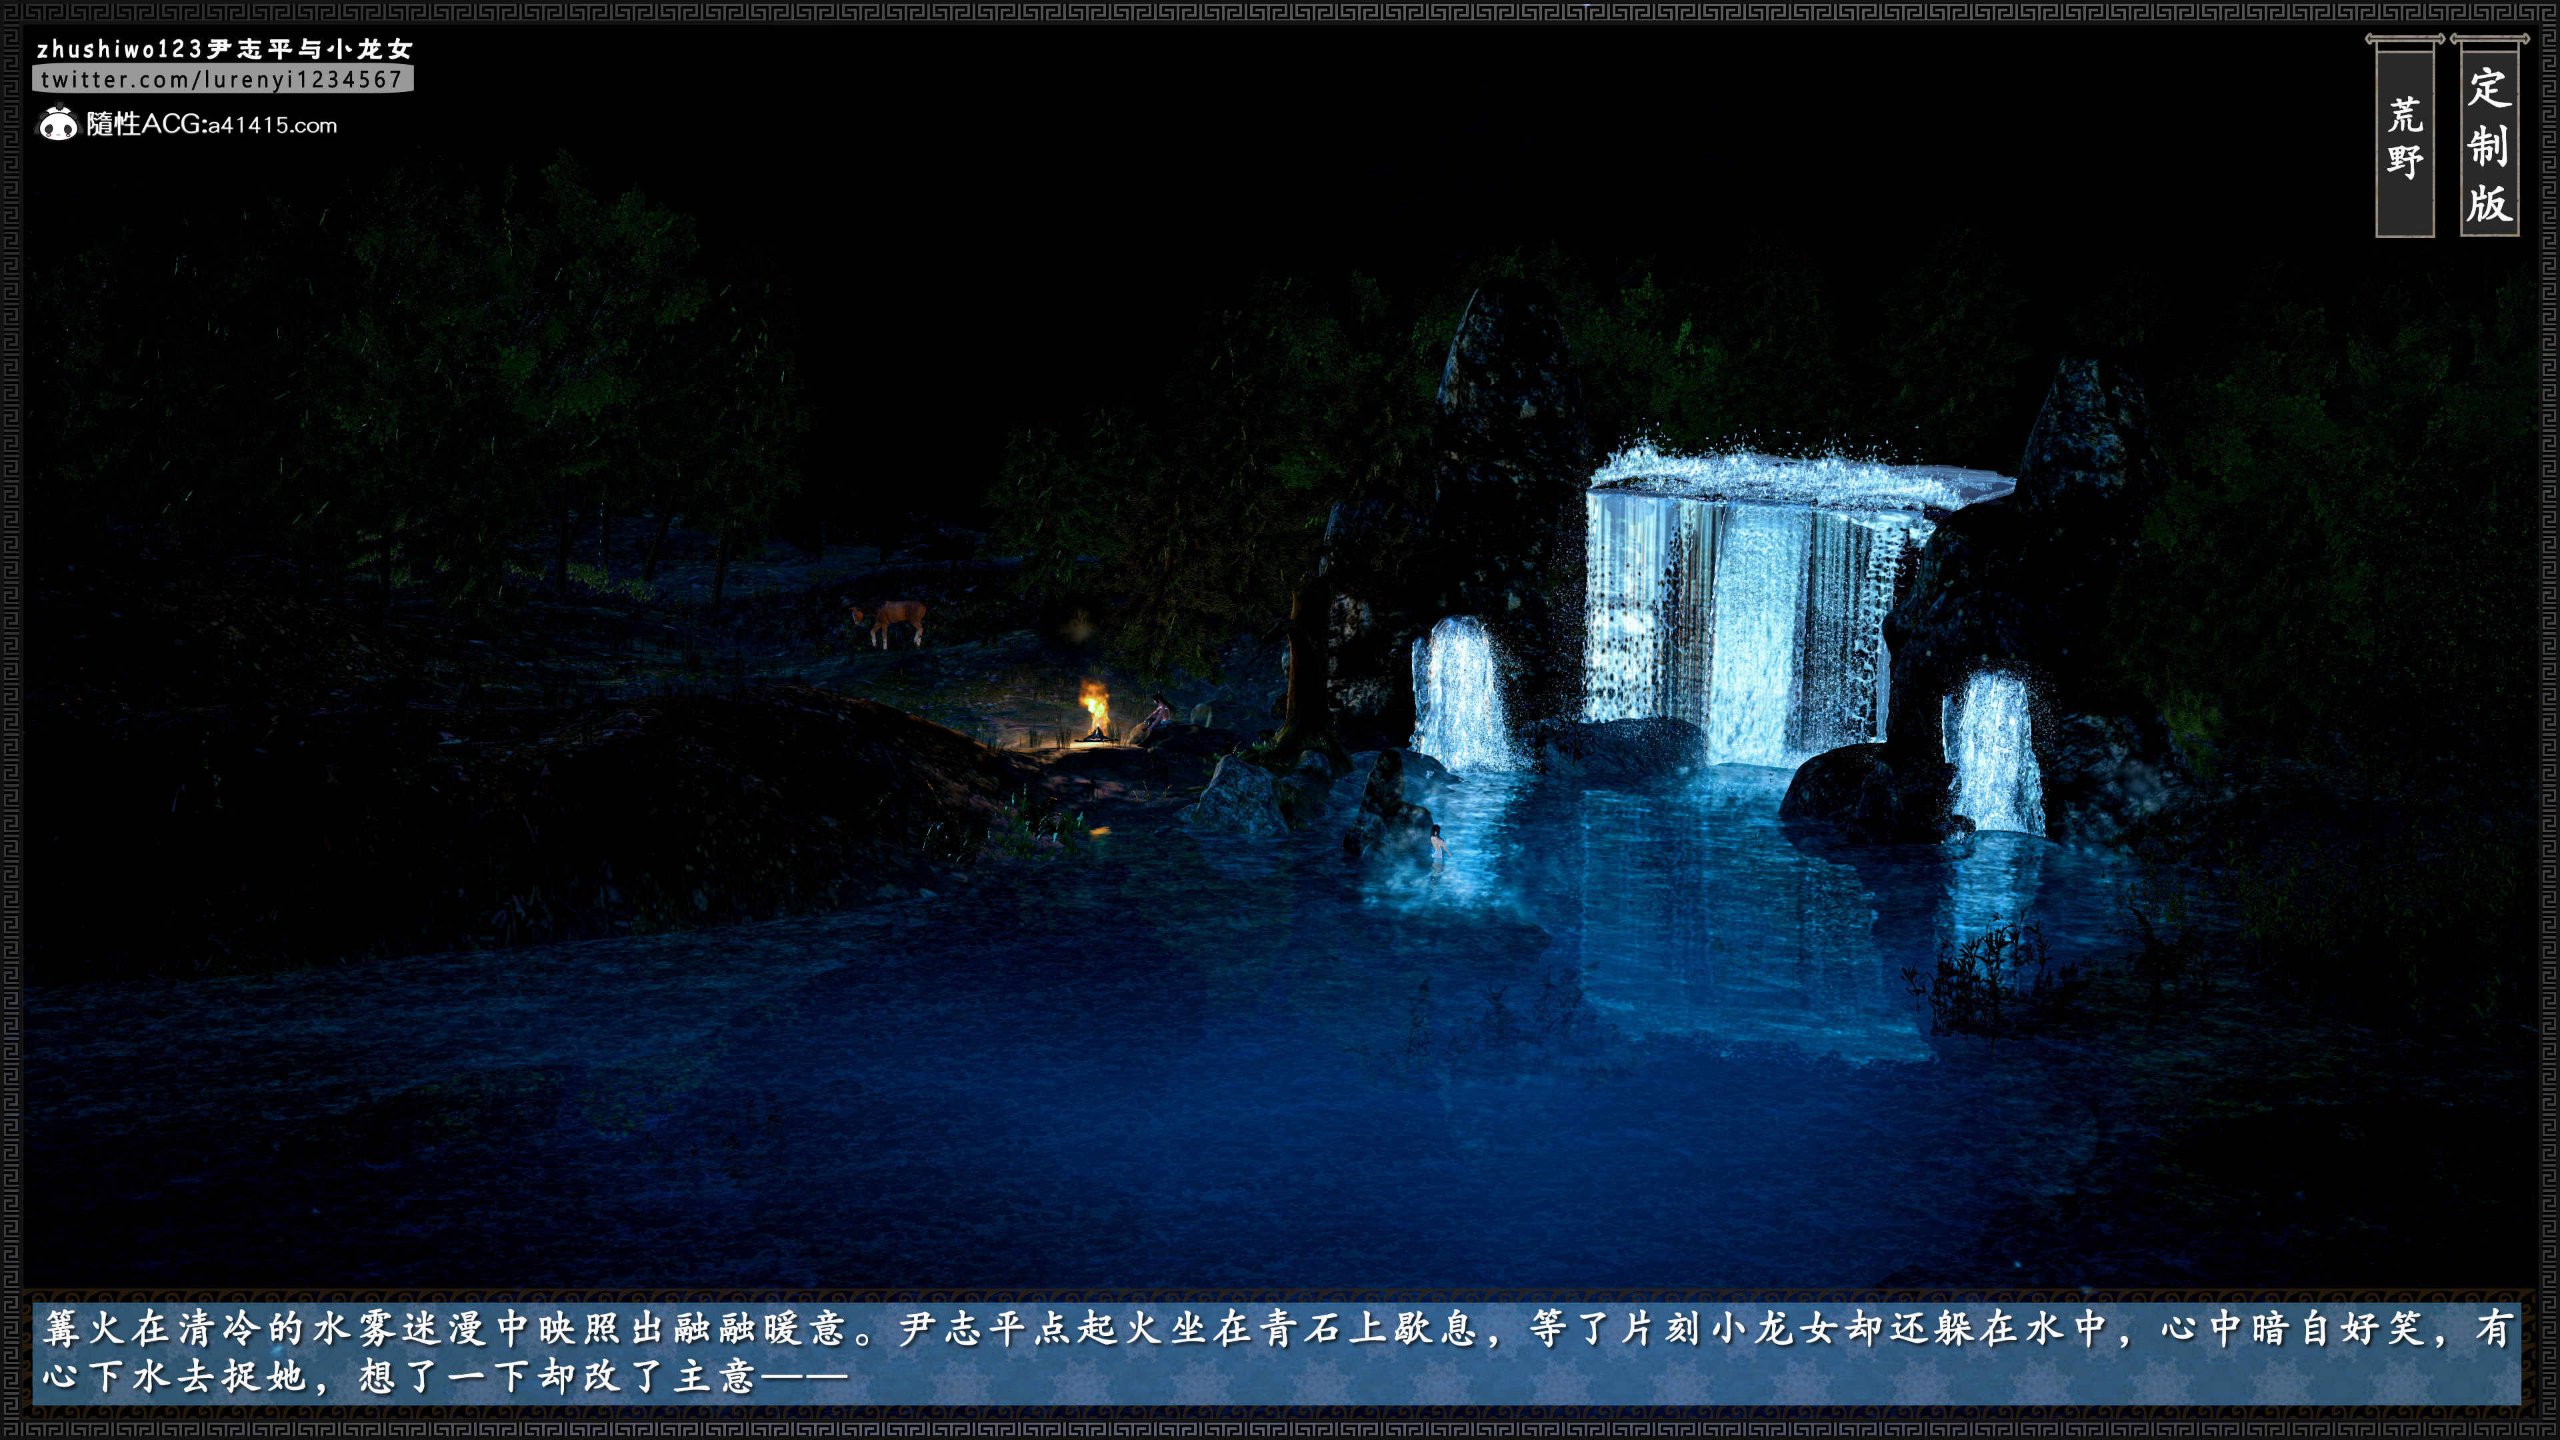Select the 定制版 vertical banner
The height and width of the screenshot is (1440, 2560).
[2489, 138]
